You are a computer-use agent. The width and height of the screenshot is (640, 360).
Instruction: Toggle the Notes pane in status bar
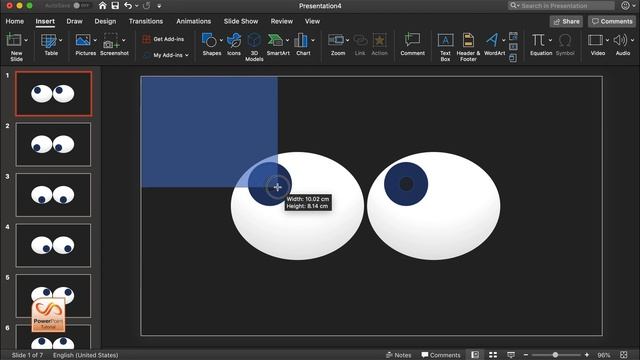point(398,355)
